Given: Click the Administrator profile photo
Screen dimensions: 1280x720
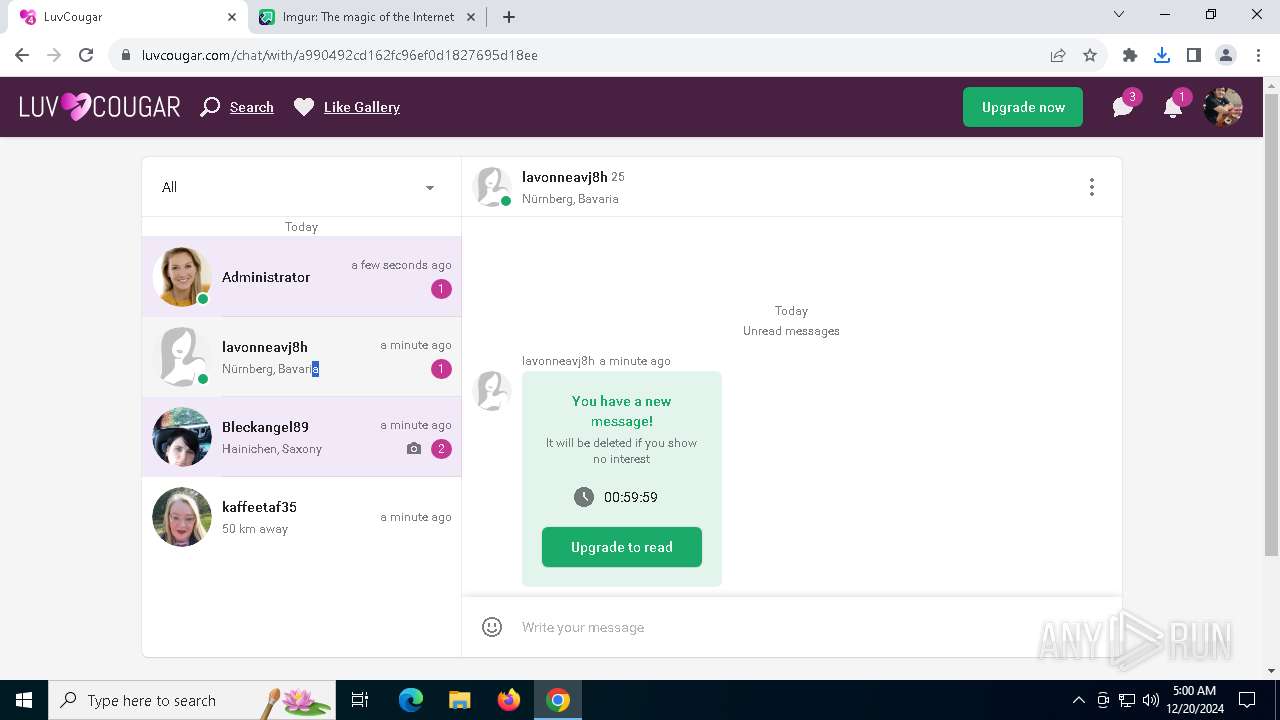Looking at the screenshot, I should pos(182,277).
